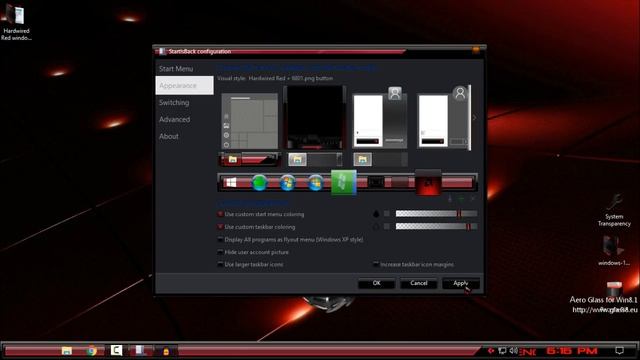Screen dimensions: 640x360
Task: Toggle Use custom start menu coloring checkbox
Action: tap(220, 214)
